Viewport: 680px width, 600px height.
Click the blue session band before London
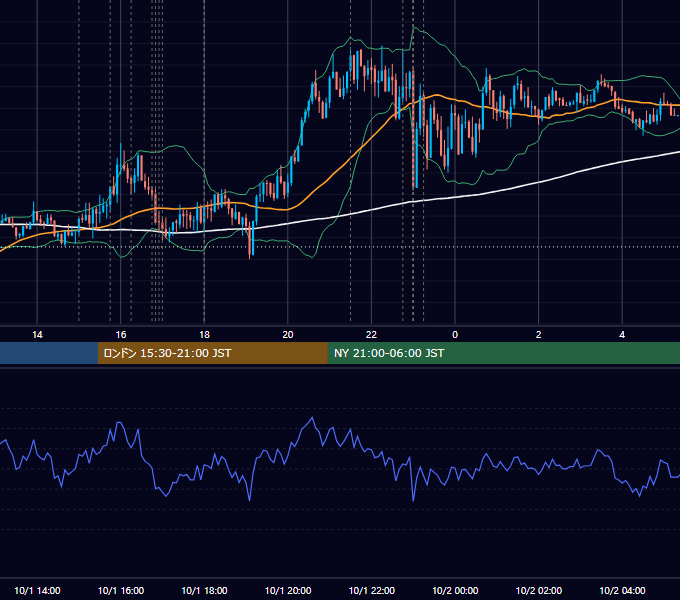tap(49, 353)
